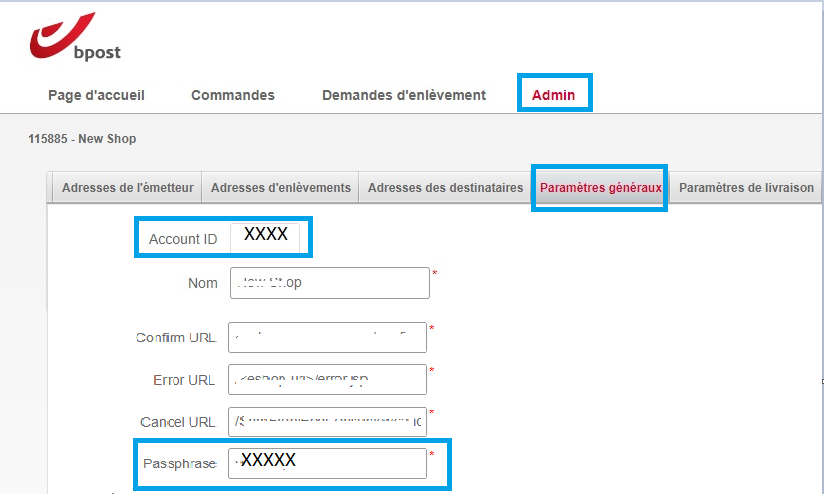The height and width of the screenshot is (494, 824).
Task: Select the Paramètres généraux tab
Action: click(601, 188)
